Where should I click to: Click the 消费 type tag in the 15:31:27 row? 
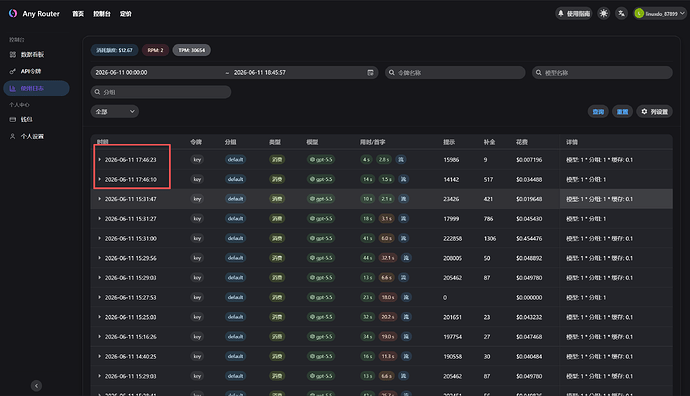pyautogui.click(x=277, y=219)
